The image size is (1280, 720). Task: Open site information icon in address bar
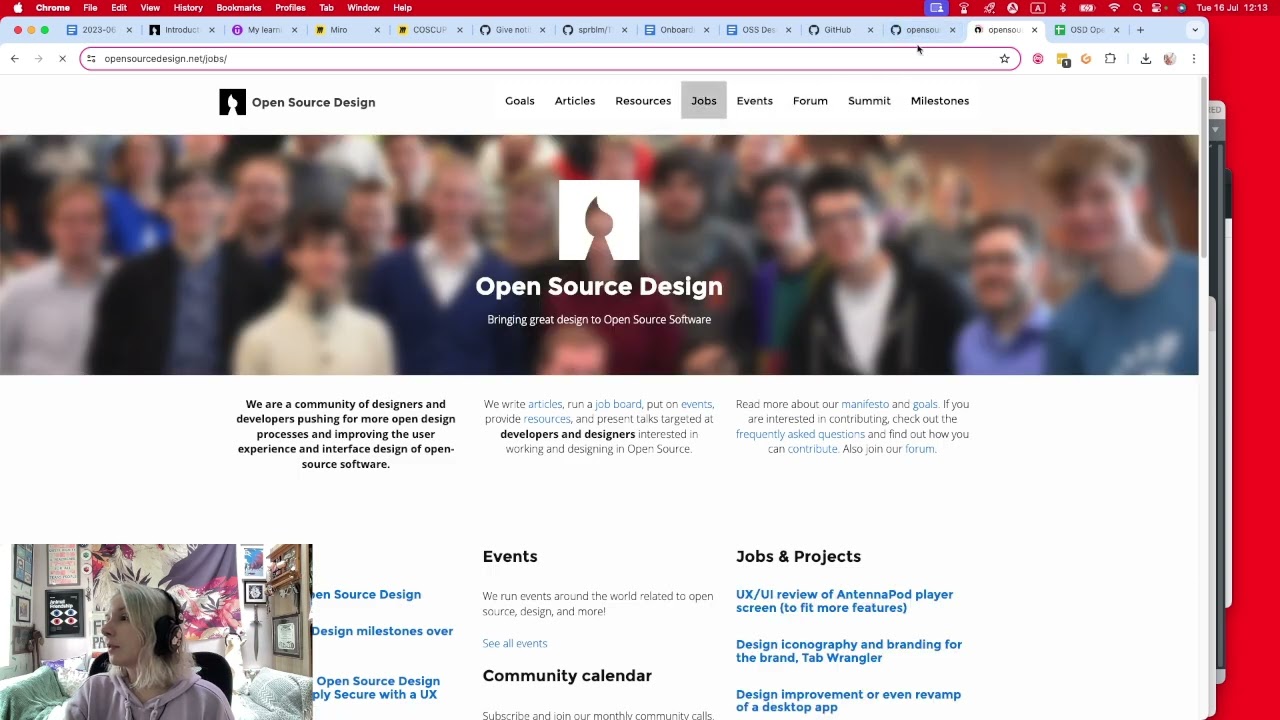[91, 59]
